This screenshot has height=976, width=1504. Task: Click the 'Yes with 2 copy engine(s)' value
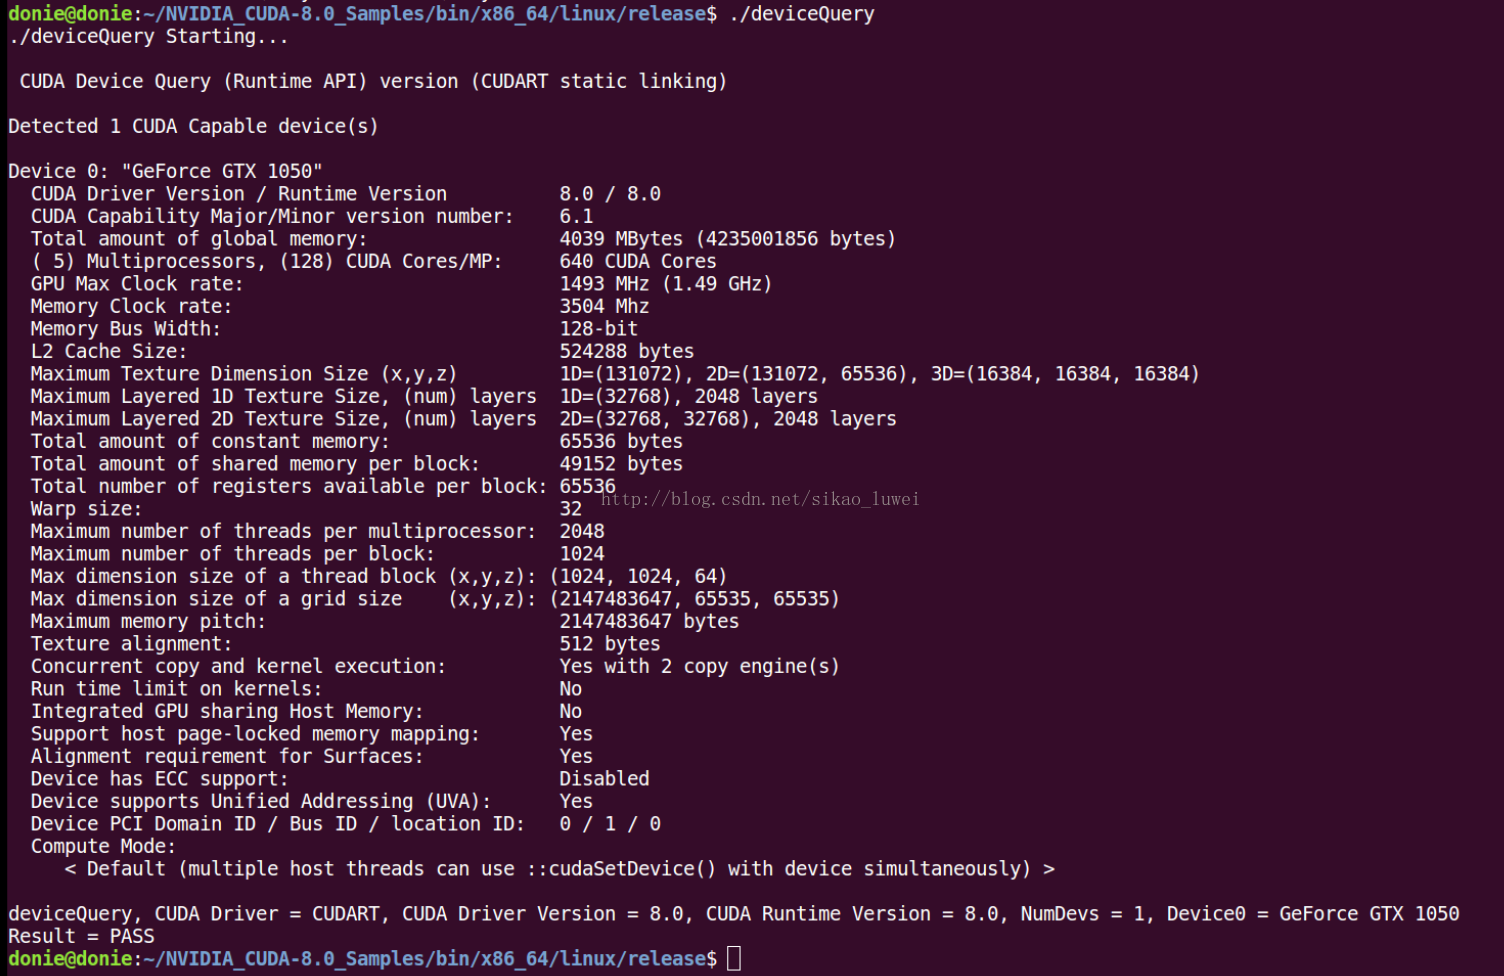pos(699,666)
